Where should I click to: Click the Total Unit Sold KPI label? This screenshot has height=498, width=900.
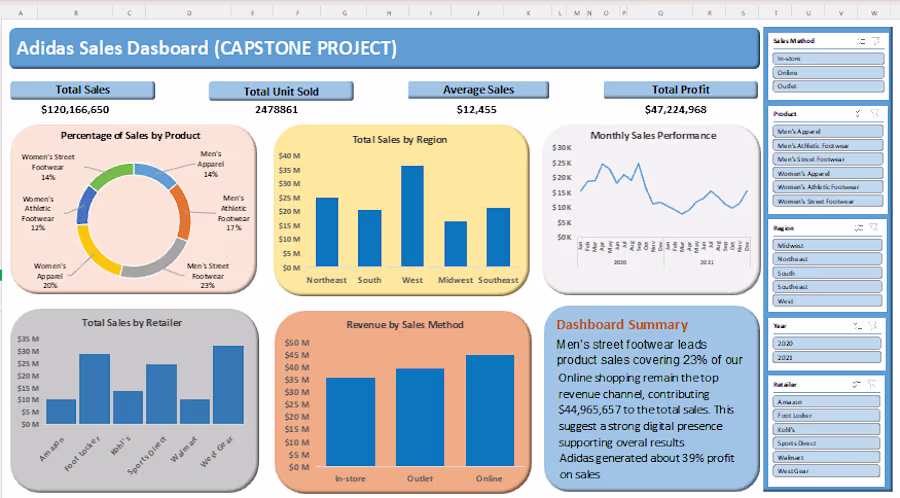pos(281,91)
